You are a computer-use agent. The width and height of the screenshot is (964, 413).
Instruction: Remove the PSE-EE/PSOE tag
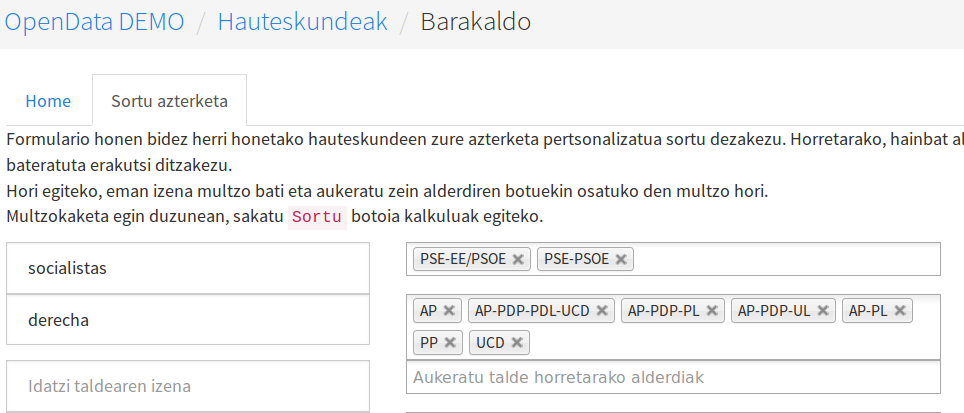point(518,259)
